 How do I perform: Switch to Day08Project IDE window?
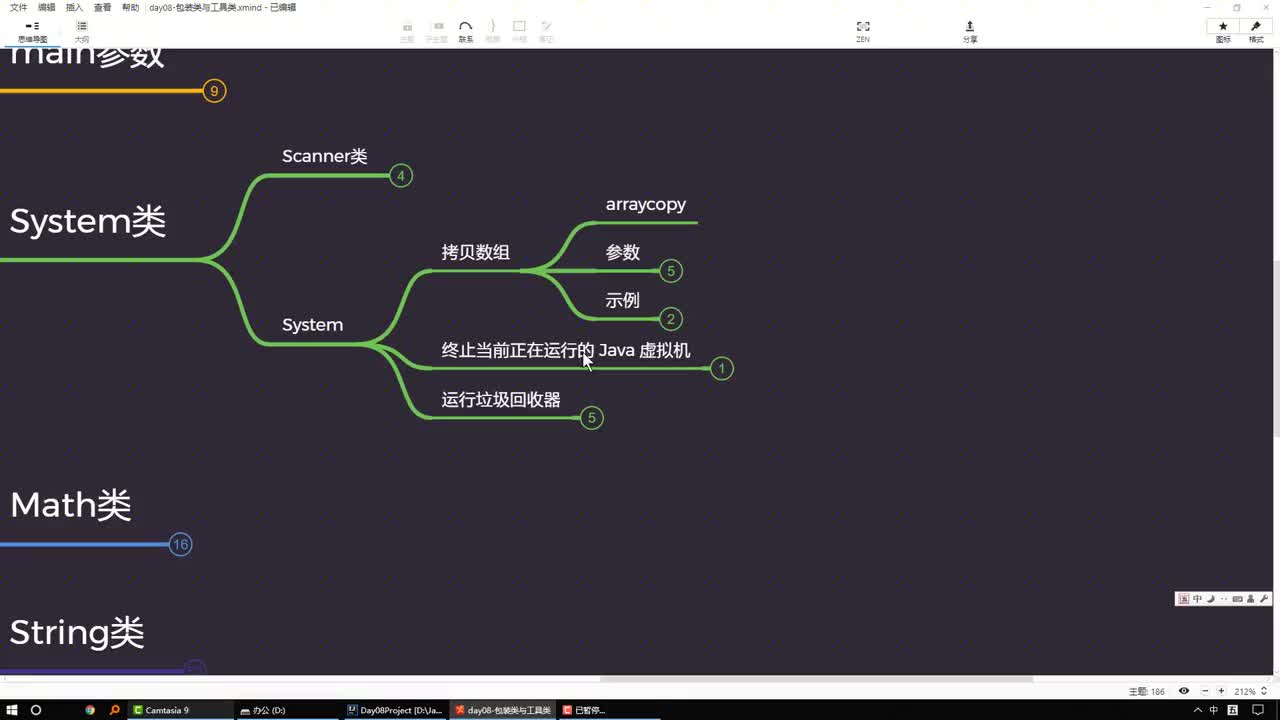click(395, 710)
